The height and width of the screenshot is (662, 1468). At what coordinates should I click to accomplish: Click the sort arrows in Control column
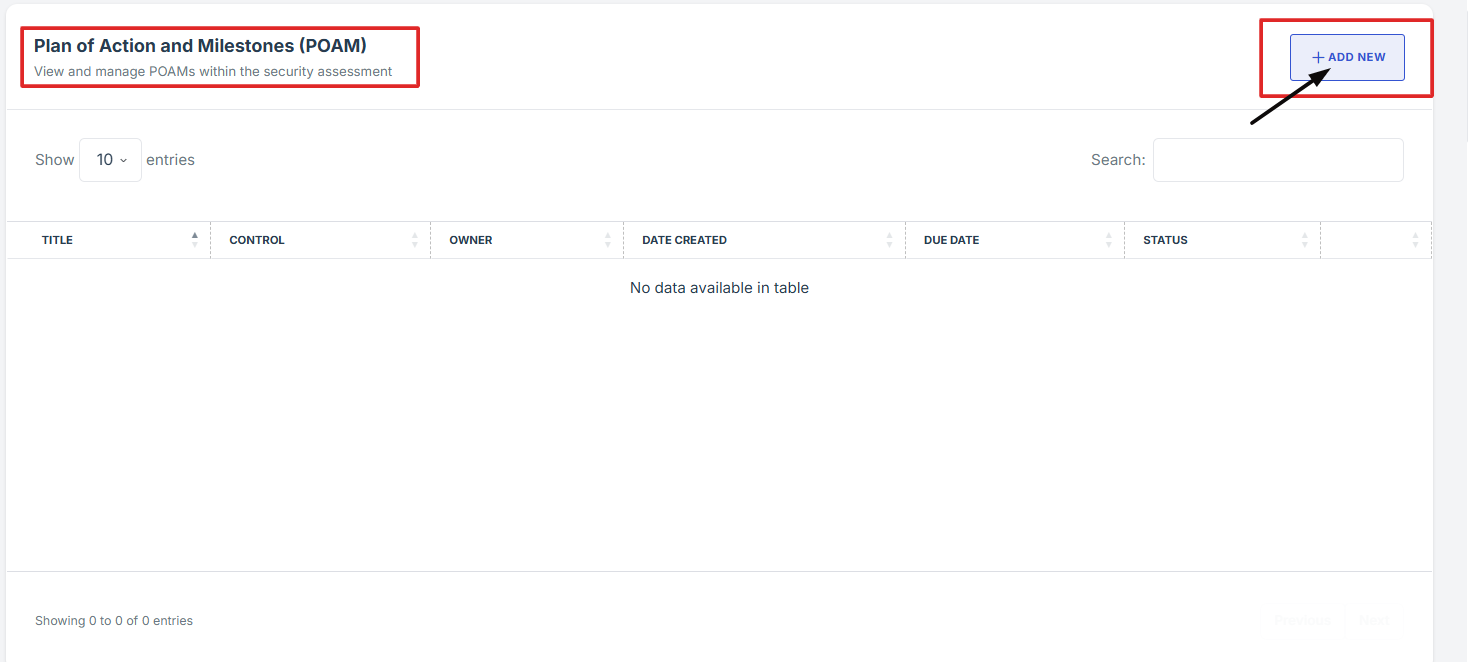[x=415, y=240]
